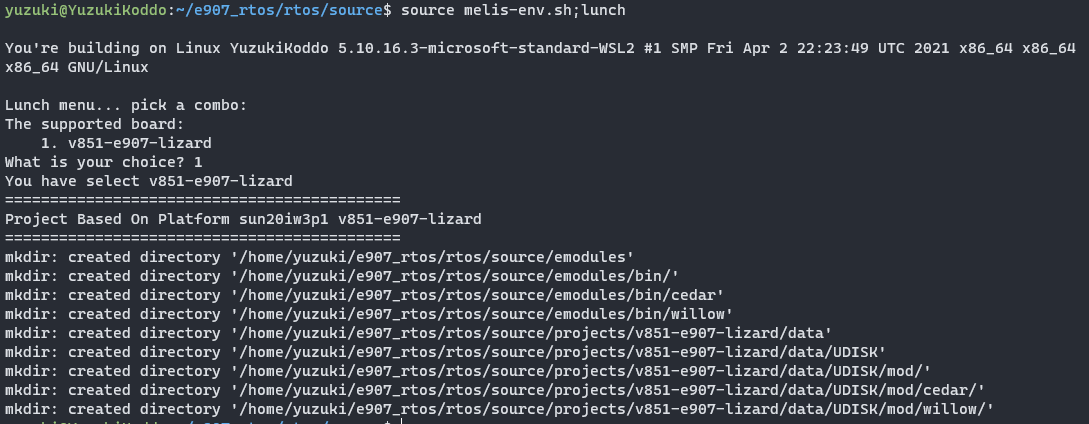Screen dimensions: 1089x424
Task: Click the 'Lunch menu... pick a combo:' line
Action: tap(125, 105)
